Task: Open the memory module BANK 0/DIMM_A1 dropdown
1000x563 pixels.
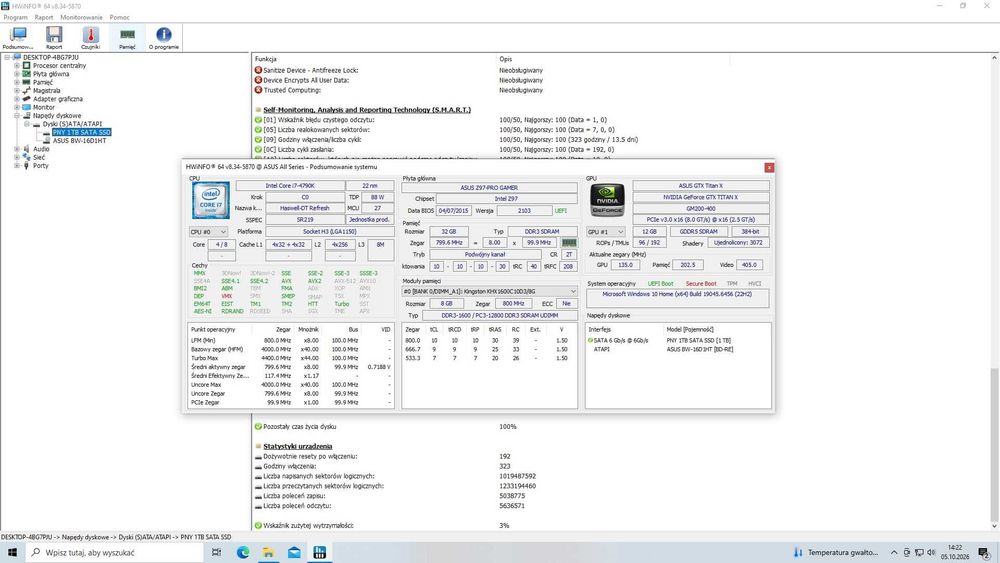Action: coord(489,291)
